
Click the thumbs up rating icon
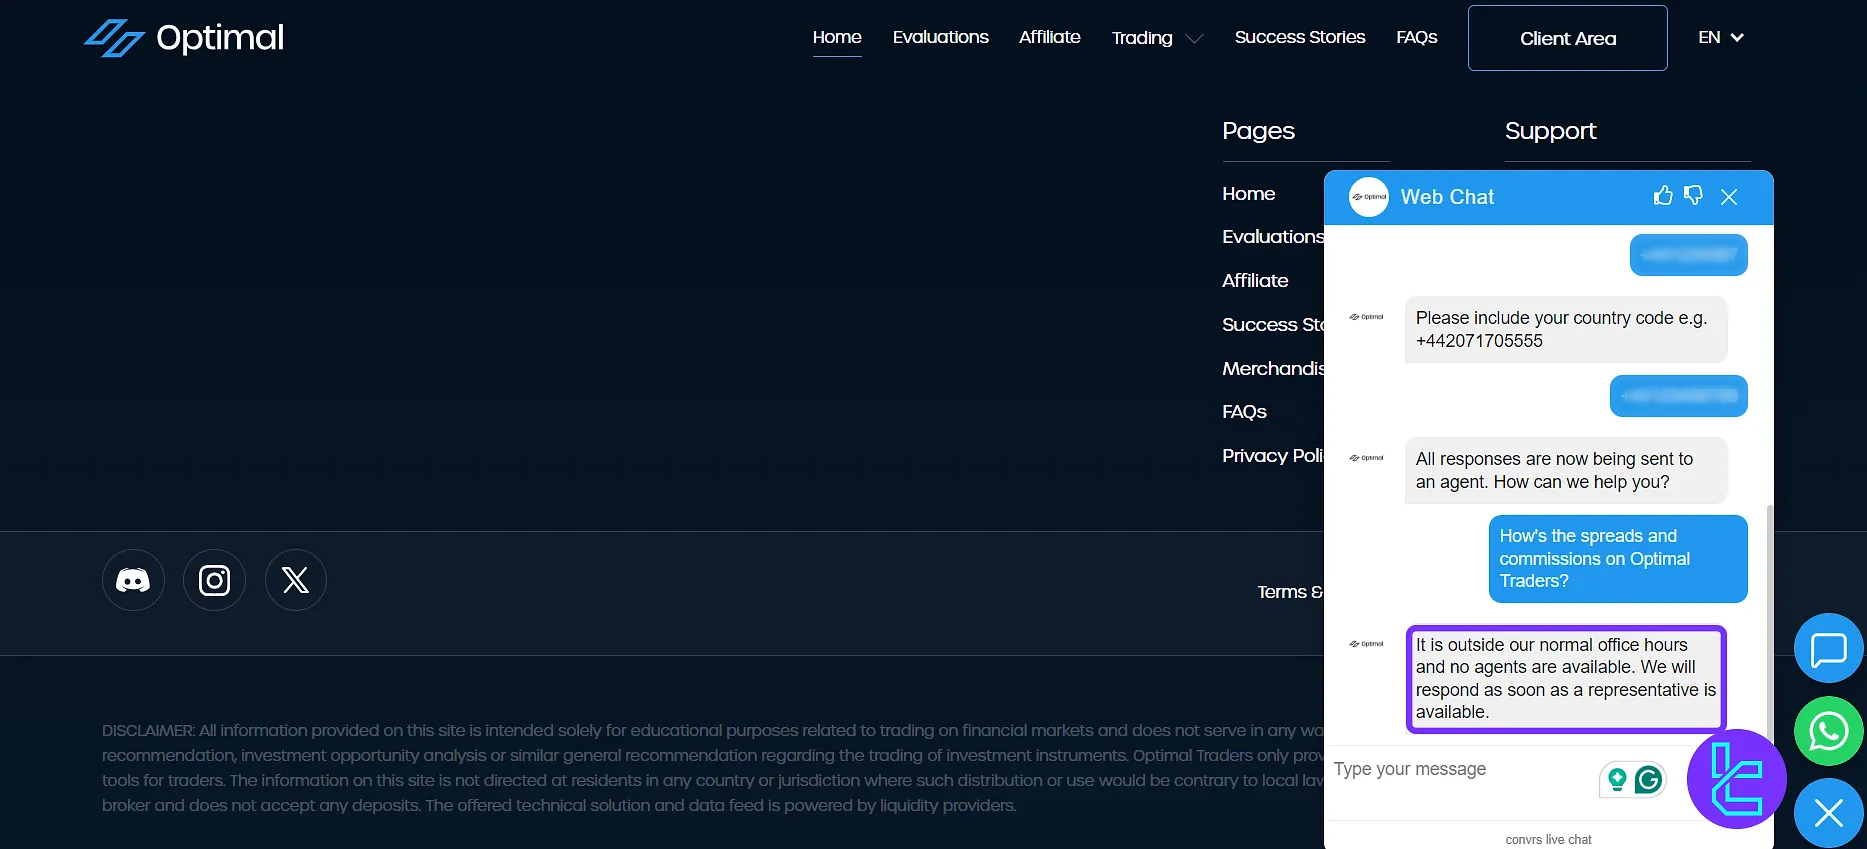coord(1662,196)
